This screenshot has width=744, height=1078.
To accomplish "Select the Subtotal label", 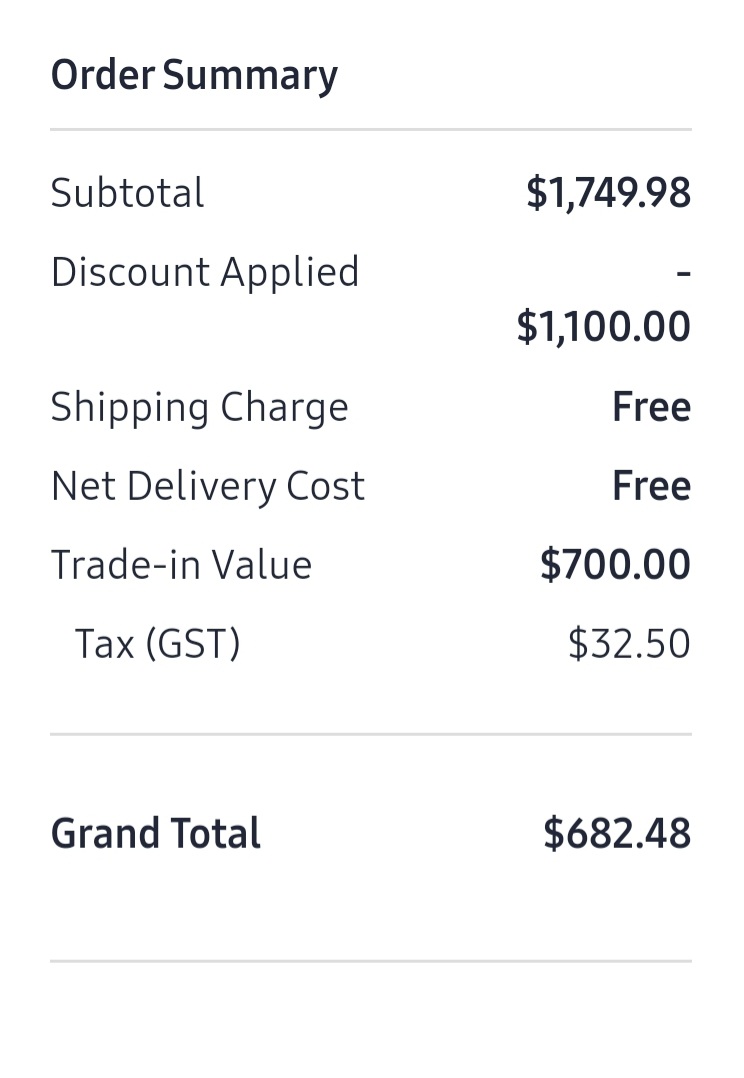I will pos(128,192).
